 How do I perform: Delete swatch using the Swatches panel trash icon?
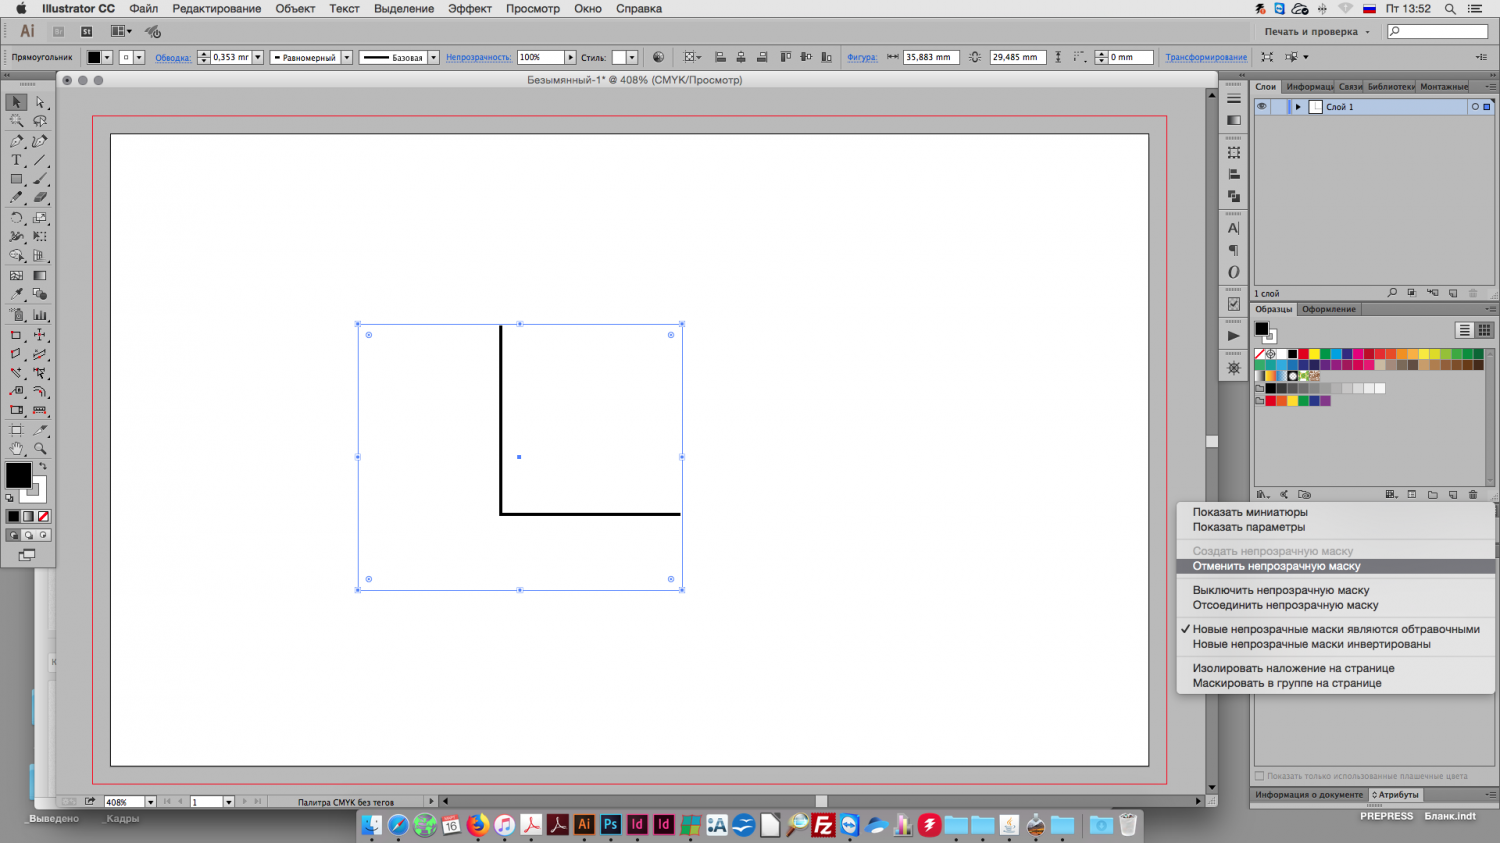(x=1473, y=495)
